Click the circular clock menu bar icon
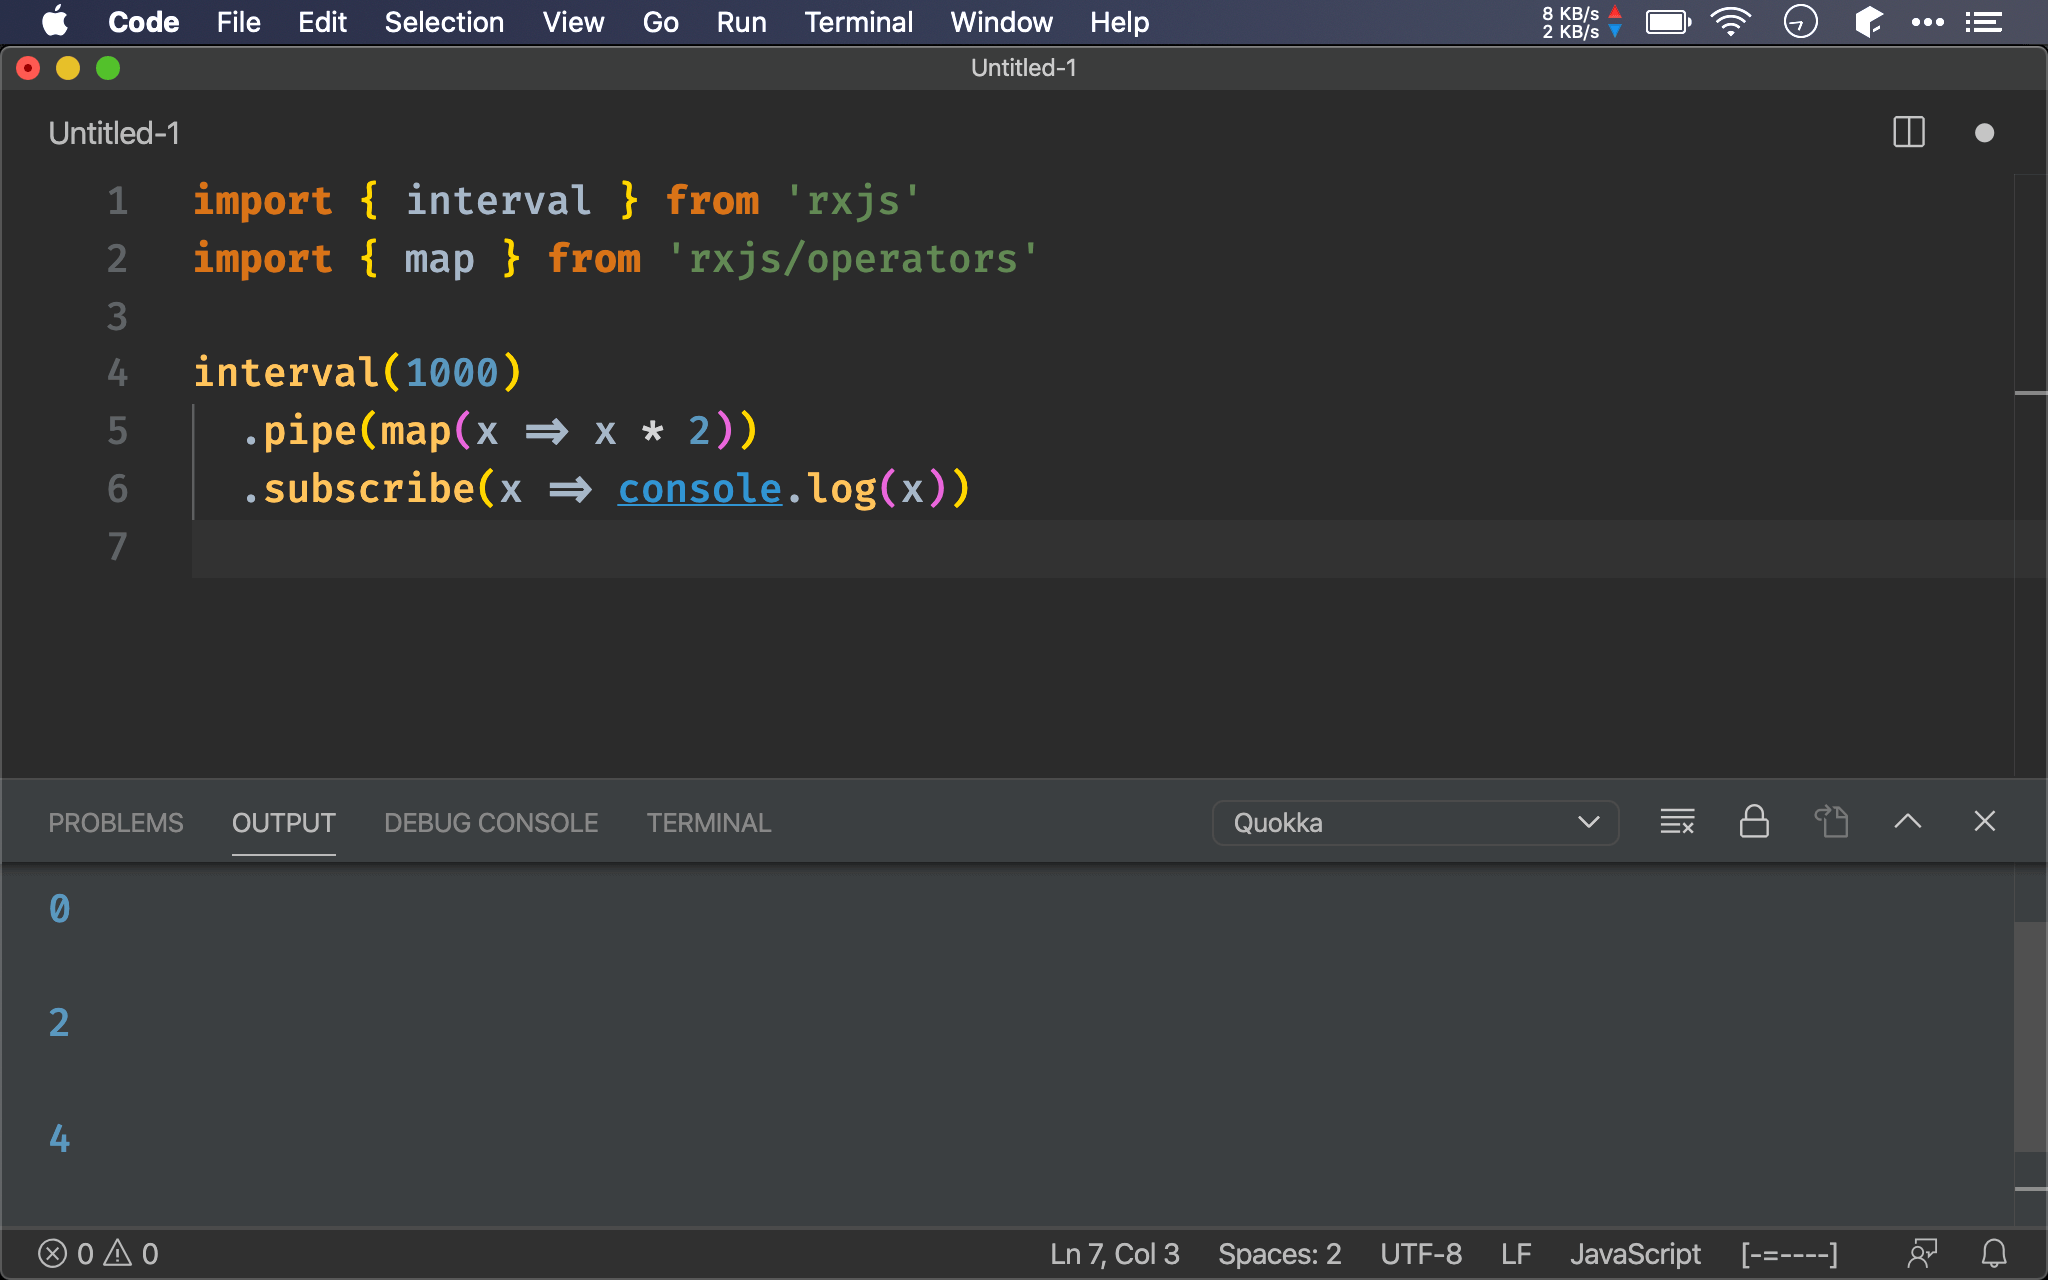2048x1280 pixels. click(x=1800, y=22)
